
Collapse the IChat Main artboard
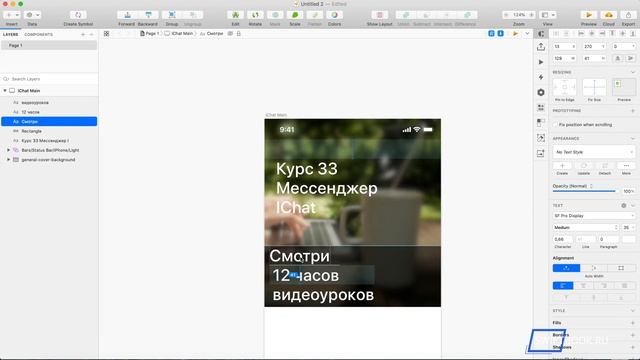coord(5,91)
